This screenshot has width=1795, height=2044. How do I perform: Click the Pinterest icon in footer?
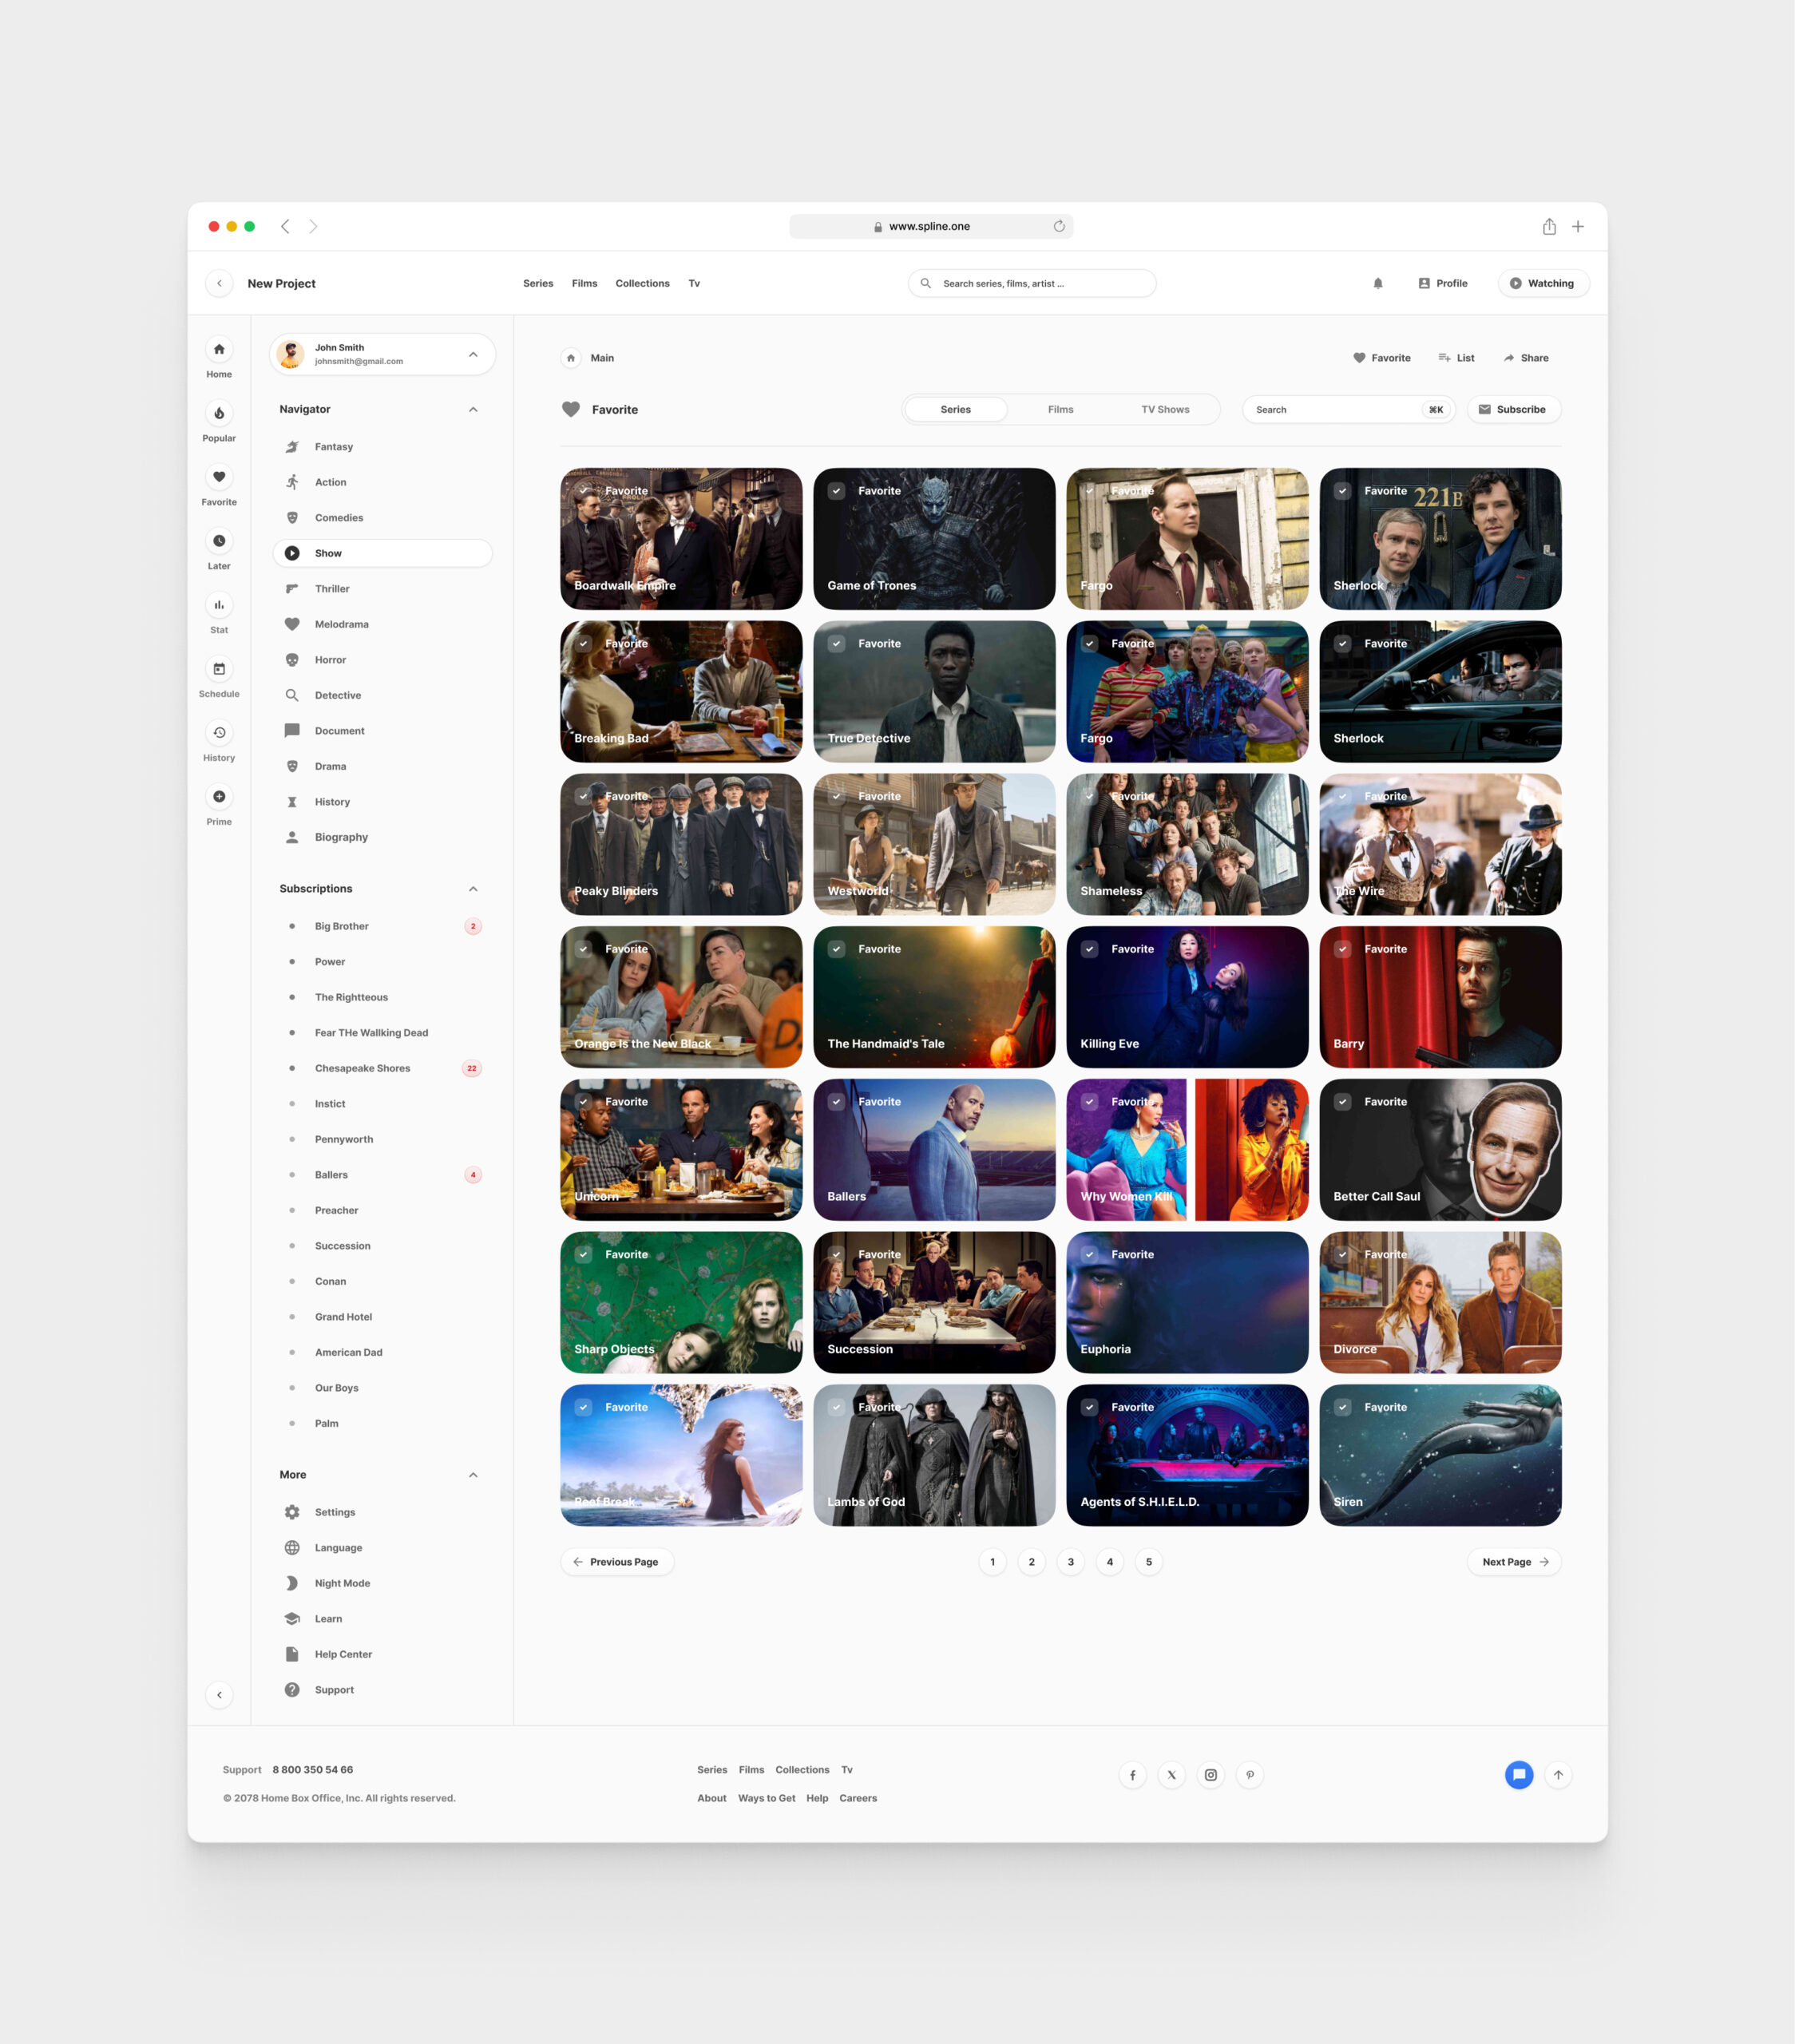[x=1250, y=1775]
